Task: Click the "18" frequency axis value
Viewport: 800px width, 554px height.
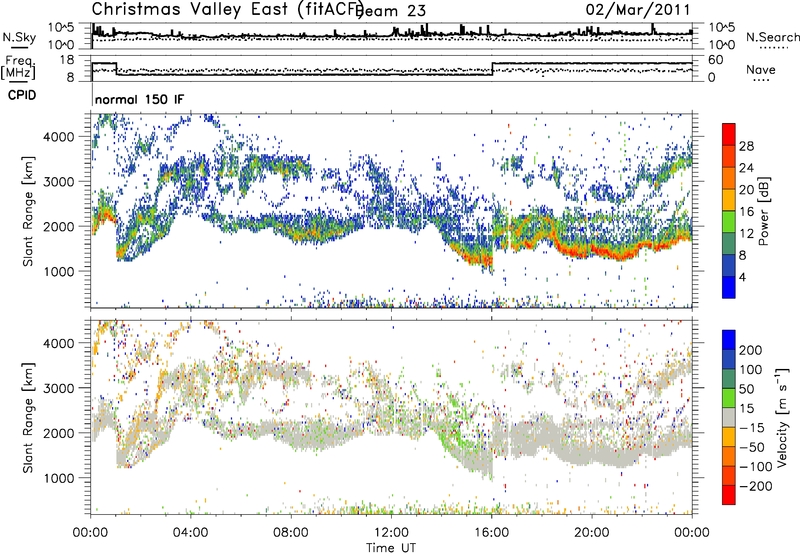Action: pyautogui.click(x=66, y=60)
